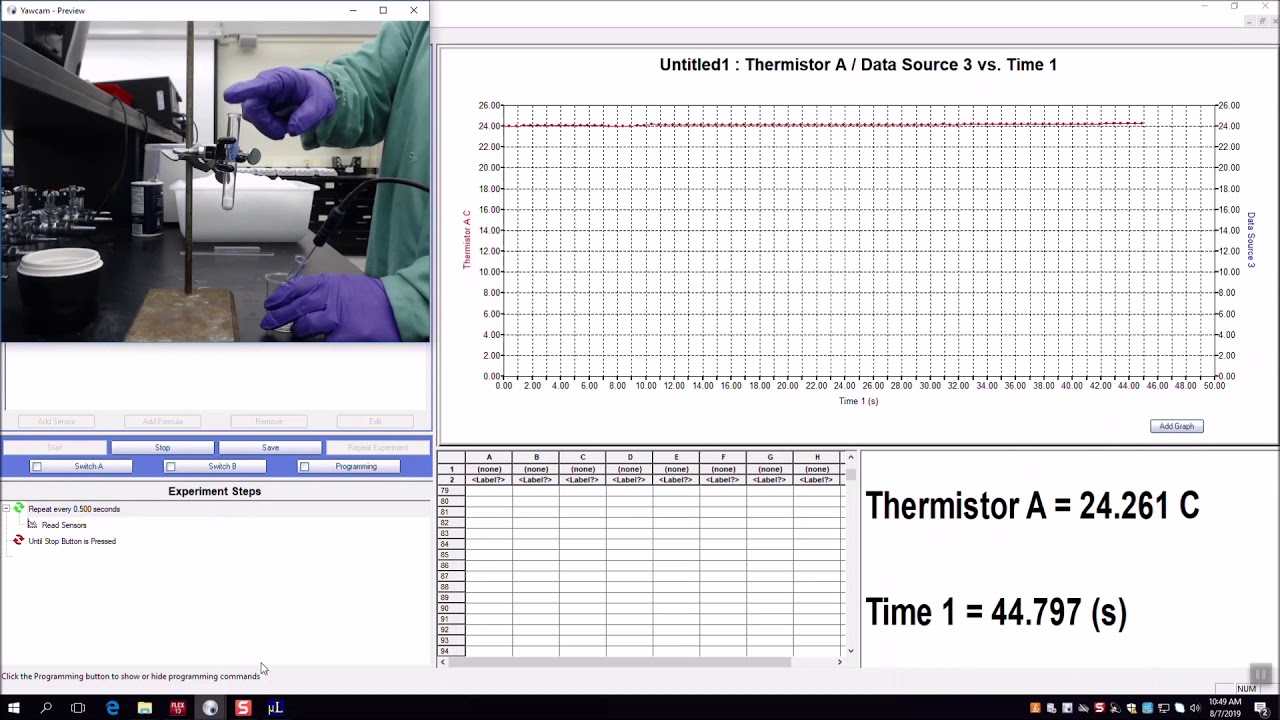Viewport: 1280px width, 720px height.
Task: Click the Time 1 = 44.797 (s) readout
Action: (996, 612)
